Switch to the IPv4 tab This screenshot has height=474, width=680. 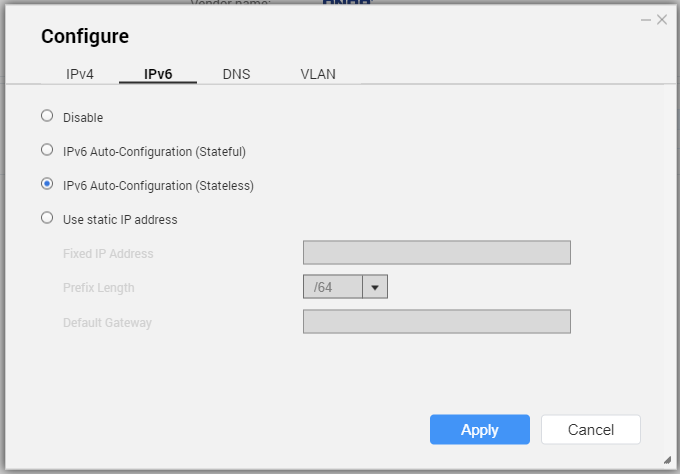tap(80, 74)
